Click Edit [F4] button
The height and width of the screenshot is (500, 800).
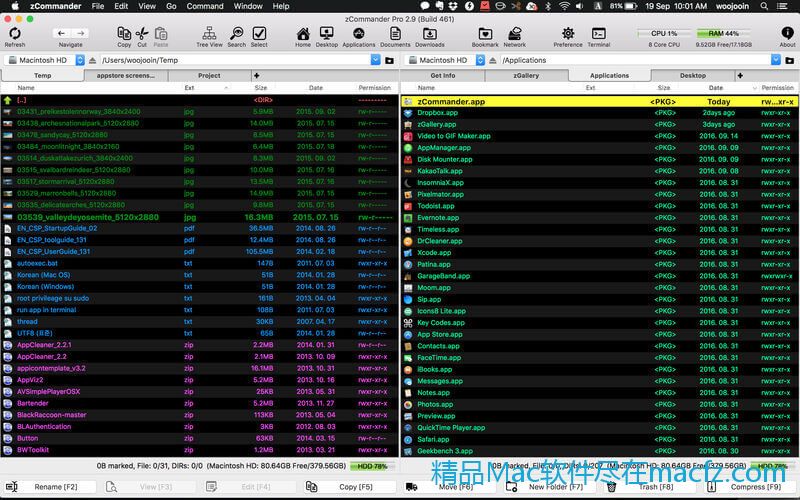pyautogui.click(x=251, y=487)
